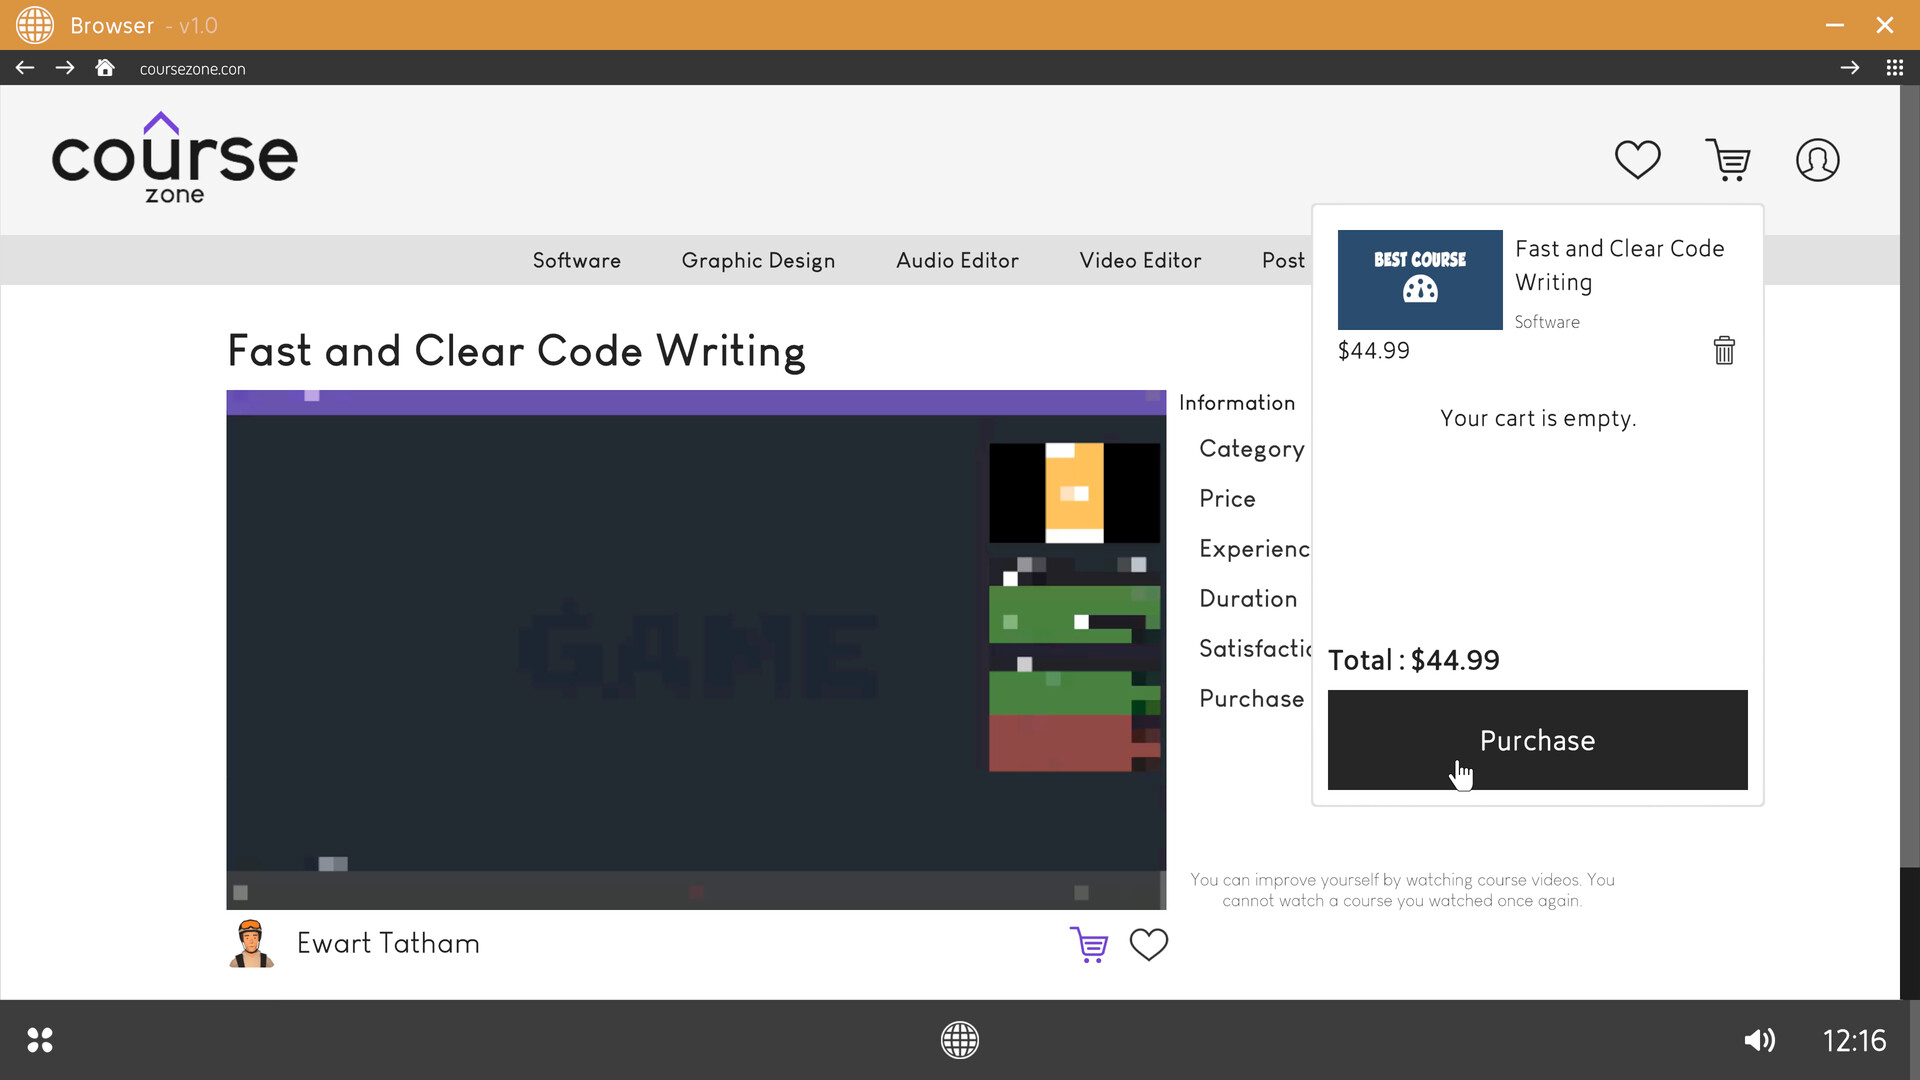Viewport: 1920px width, 1080px height.
Task: Open the Audio Editor category
Action: [x=957, y=260]
